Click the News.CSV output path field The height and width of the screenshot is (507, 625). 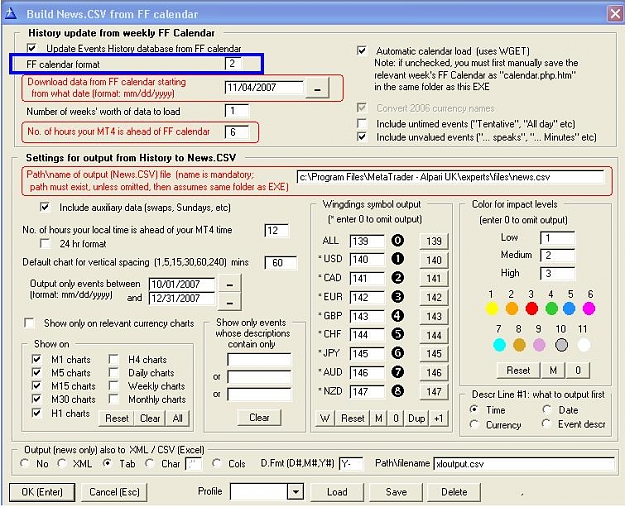click(x=450, y=177)
